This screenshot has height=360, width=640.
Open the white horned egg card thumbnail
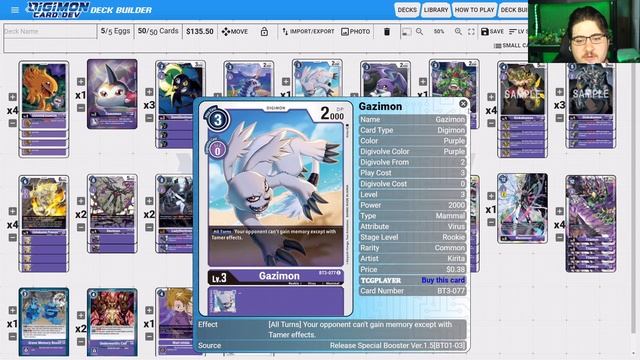(x=112, y=94)
